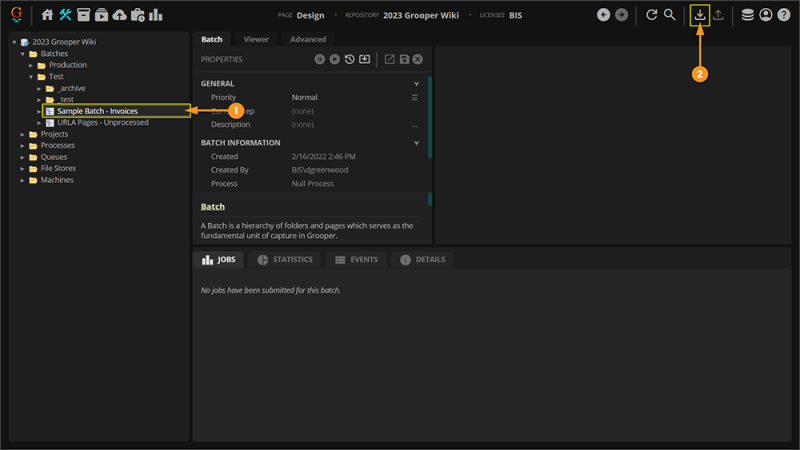Expand the File Stores folder
800x450 pixels.
pos(22,168)
